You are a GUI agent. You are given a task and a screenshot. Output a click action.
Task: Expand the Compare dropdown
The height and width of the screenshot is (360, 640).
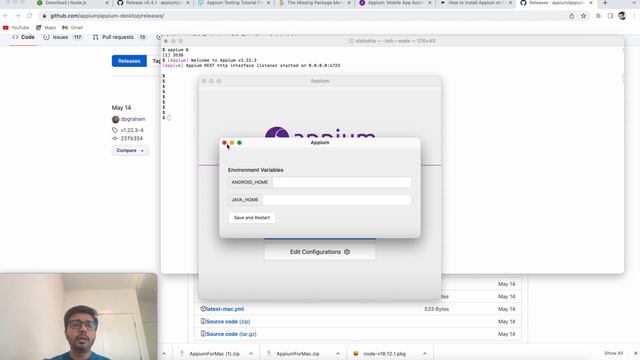tap(130, 151)
